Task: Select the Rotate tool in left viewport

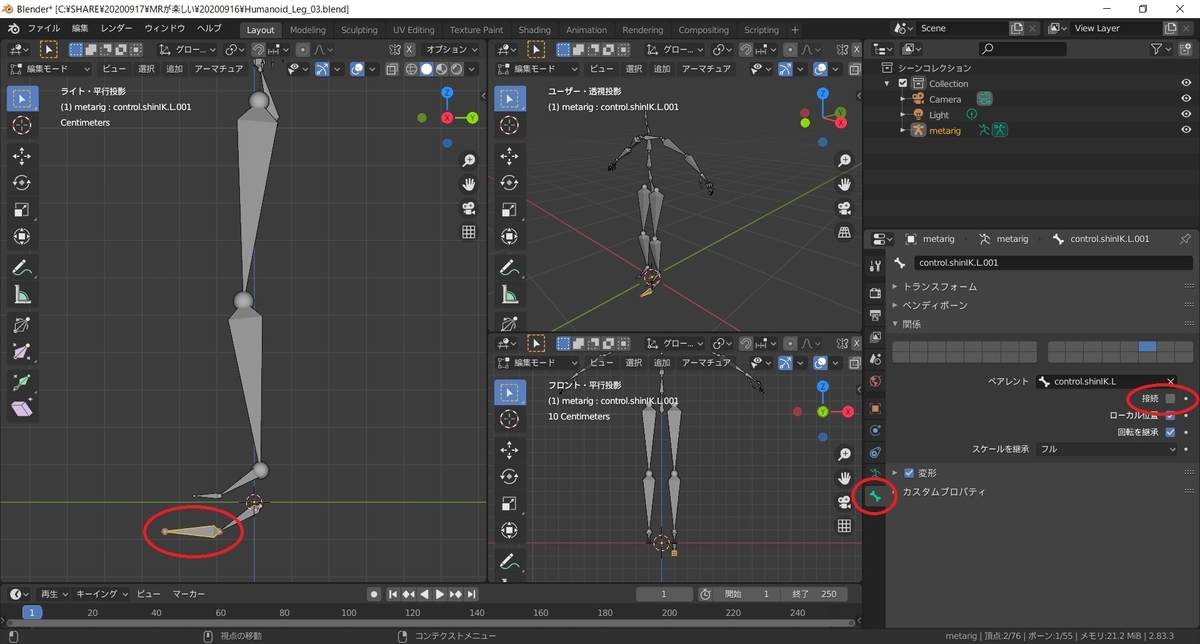Action: [x=22, y=183]
